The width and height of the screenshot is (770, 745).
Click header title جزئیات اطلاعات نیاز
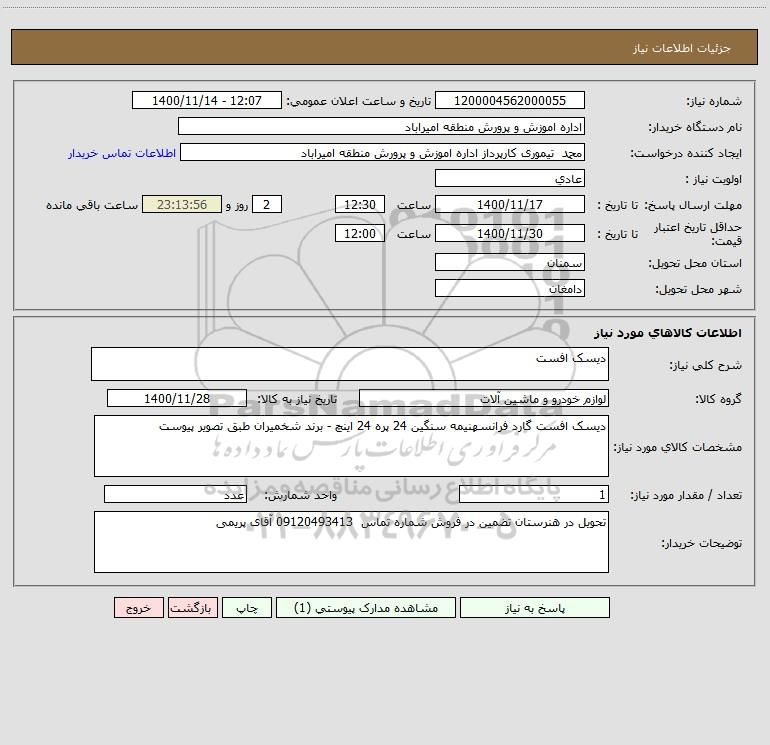pyautogui.click(x=682, y=48)
